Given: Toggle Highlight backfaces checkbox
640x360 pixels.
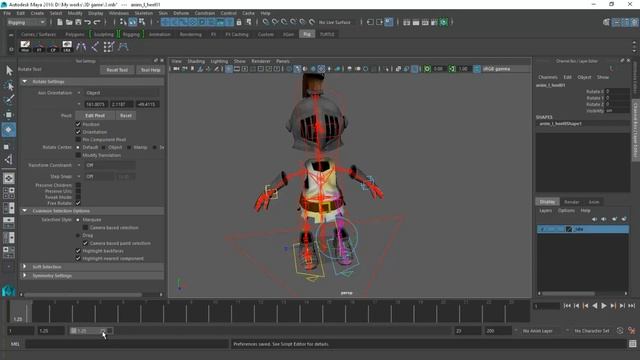Looking at the screenshot, I should [78, 251].
